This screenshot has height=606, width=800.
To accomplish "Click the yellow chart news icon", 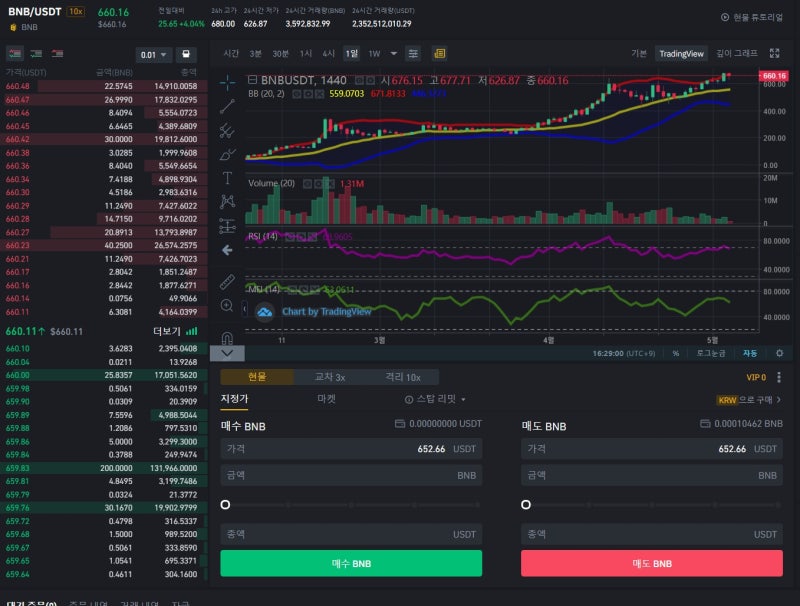I will (x=439, y=54).
